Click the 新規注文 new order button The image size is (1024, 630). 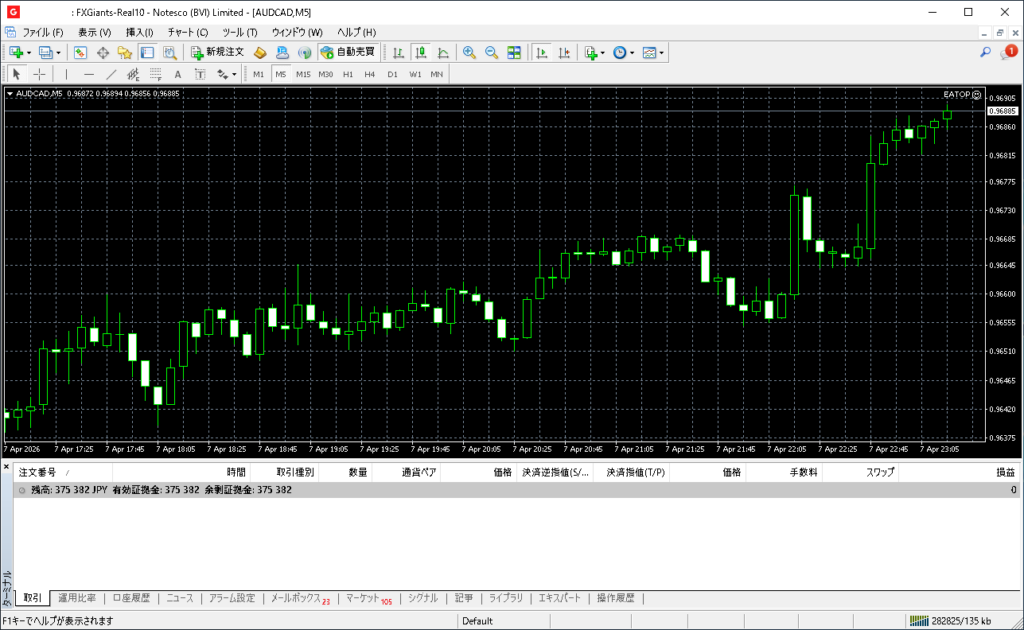(x=217, y=52)
